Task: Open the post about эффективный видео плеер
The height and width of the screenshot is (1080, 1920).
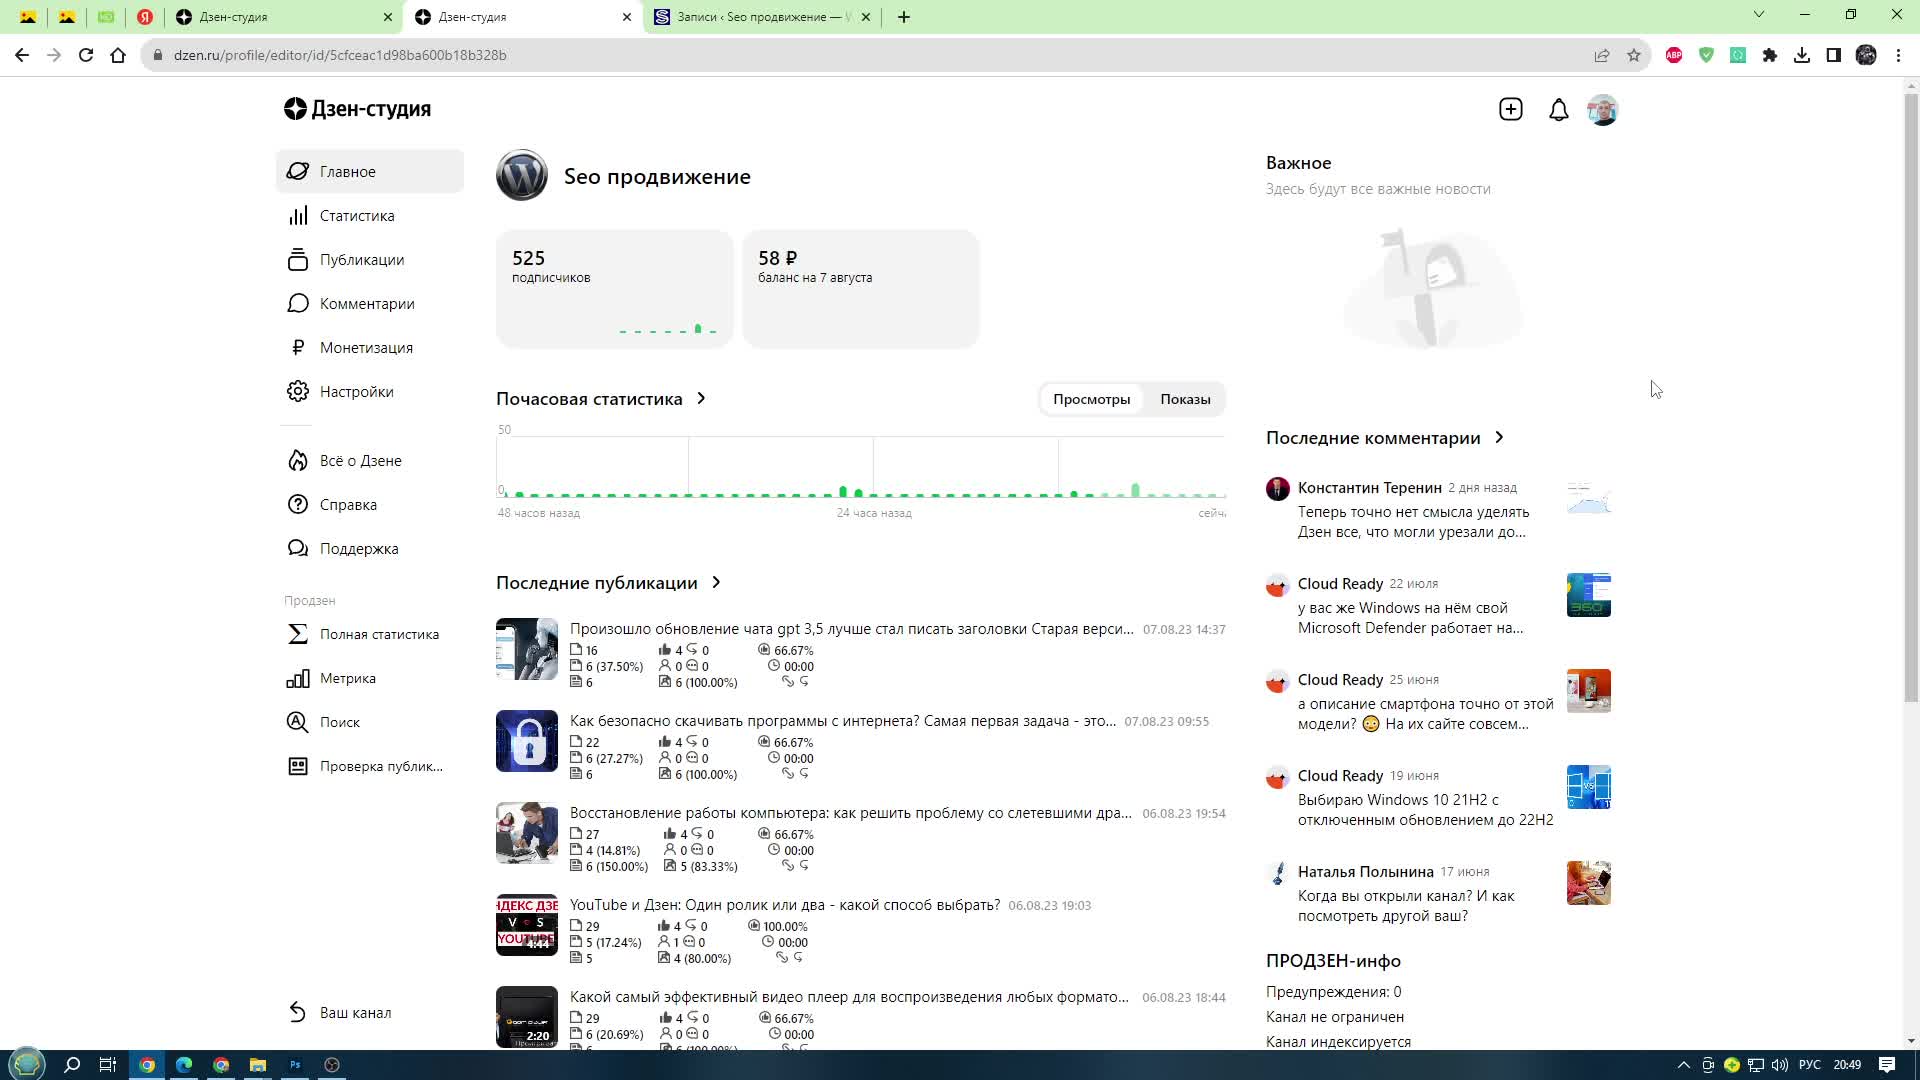Action: (x=849, y=997)
